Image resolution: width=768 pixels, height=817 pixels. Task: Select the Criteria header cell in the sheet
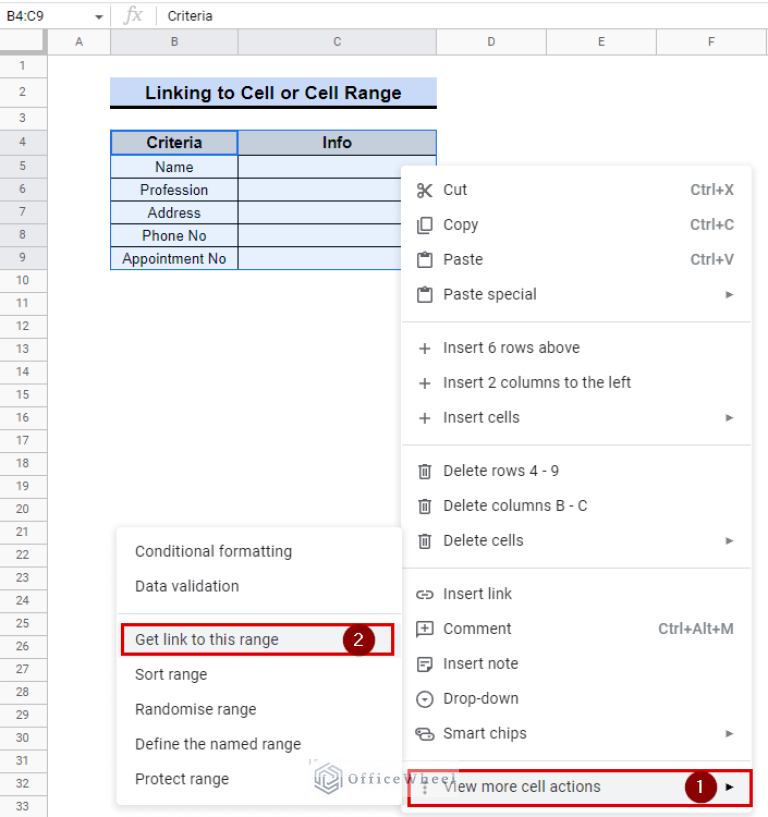[x=173, y=141]
